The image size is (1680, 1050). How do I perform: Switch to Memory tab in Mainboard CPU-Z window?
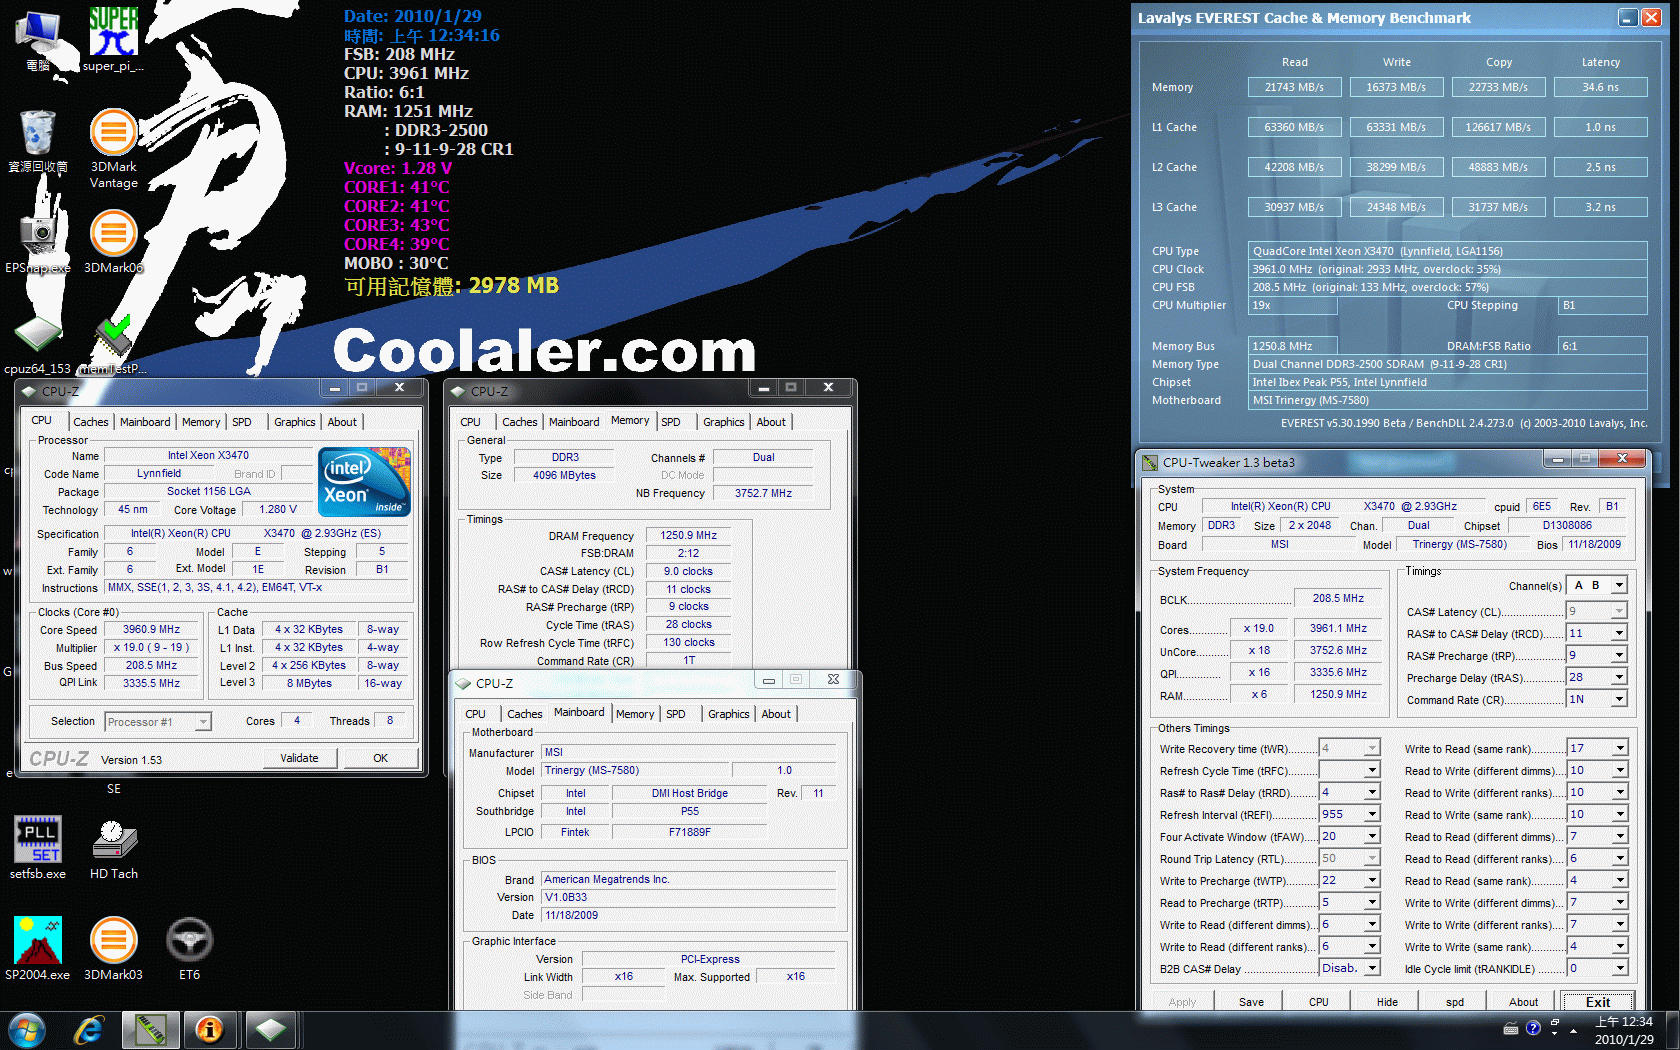pyautogui.click(x=635, y=714)
